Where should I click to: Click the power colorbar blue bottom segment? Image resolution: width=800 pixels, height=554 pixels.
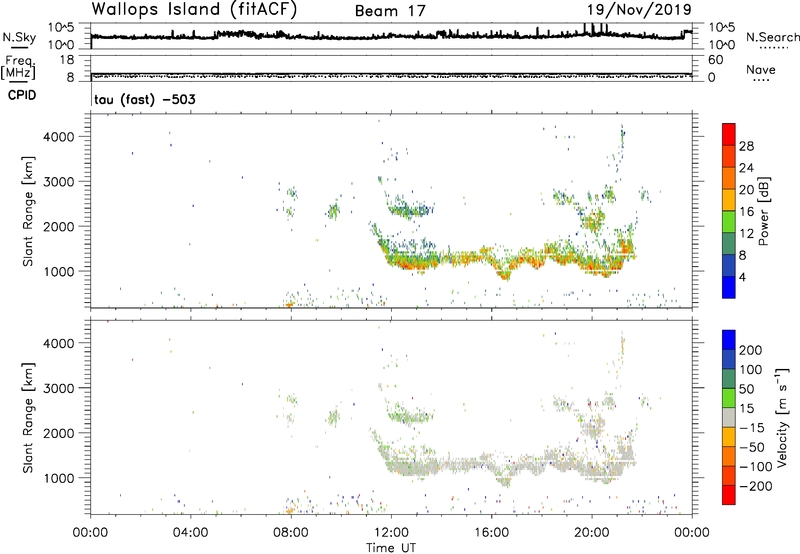coord(729,287)
